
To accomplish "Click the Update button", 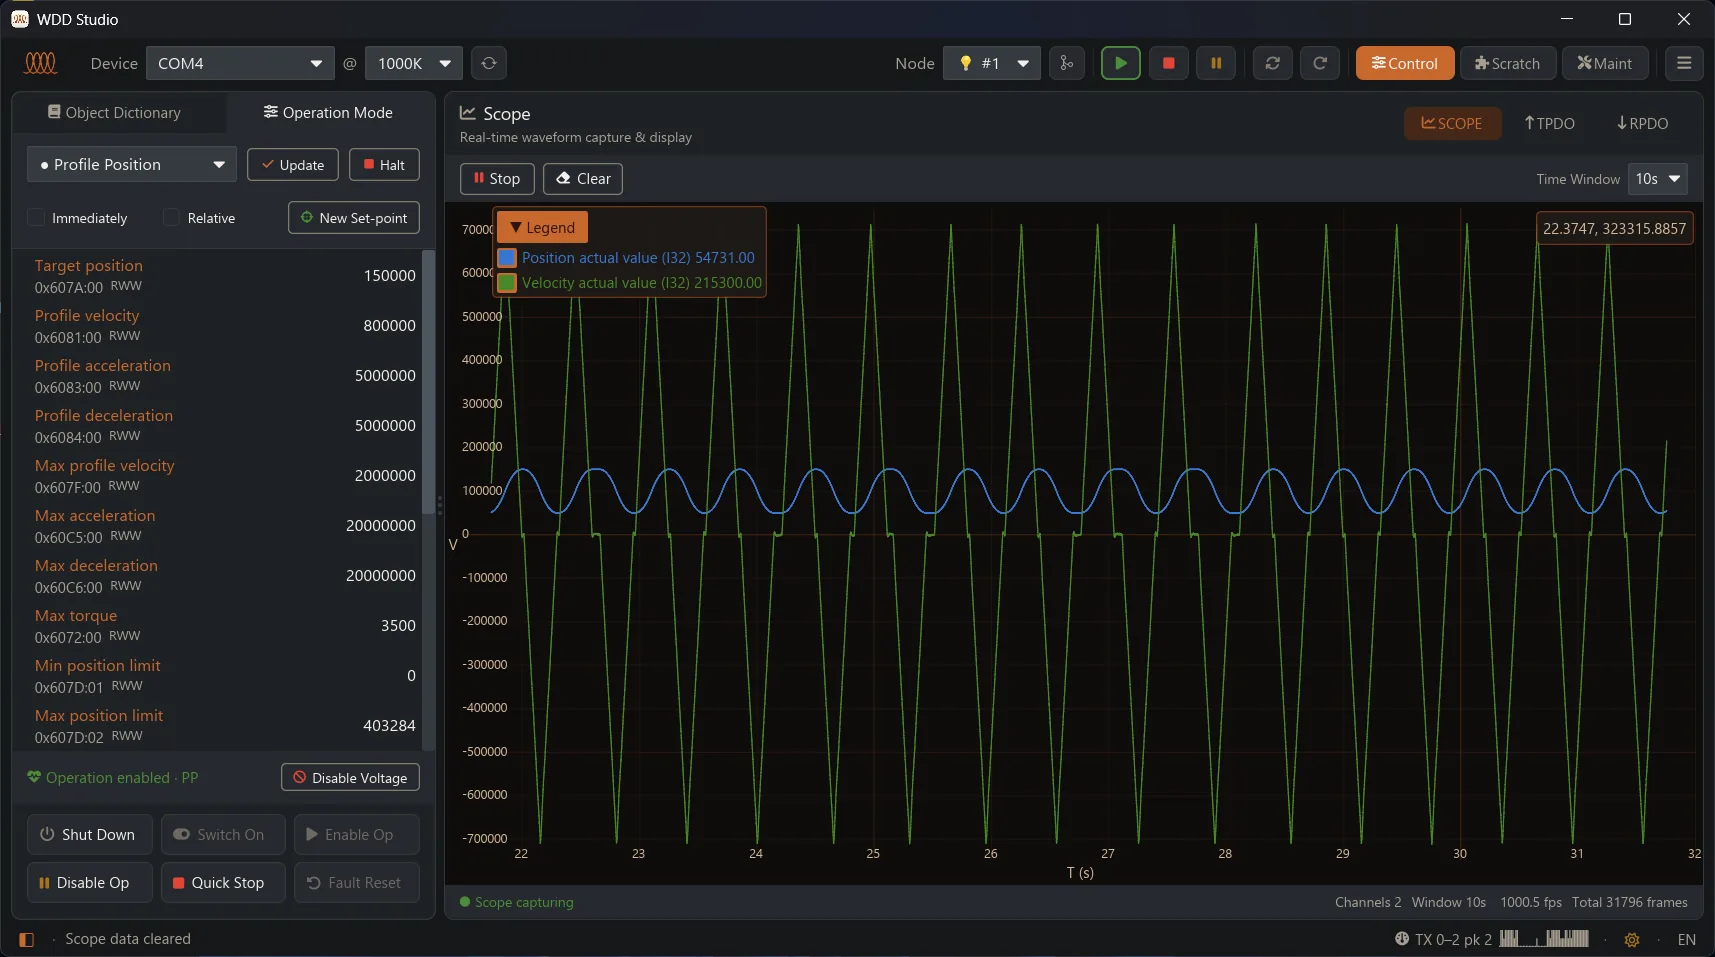I will click(293, 164).
